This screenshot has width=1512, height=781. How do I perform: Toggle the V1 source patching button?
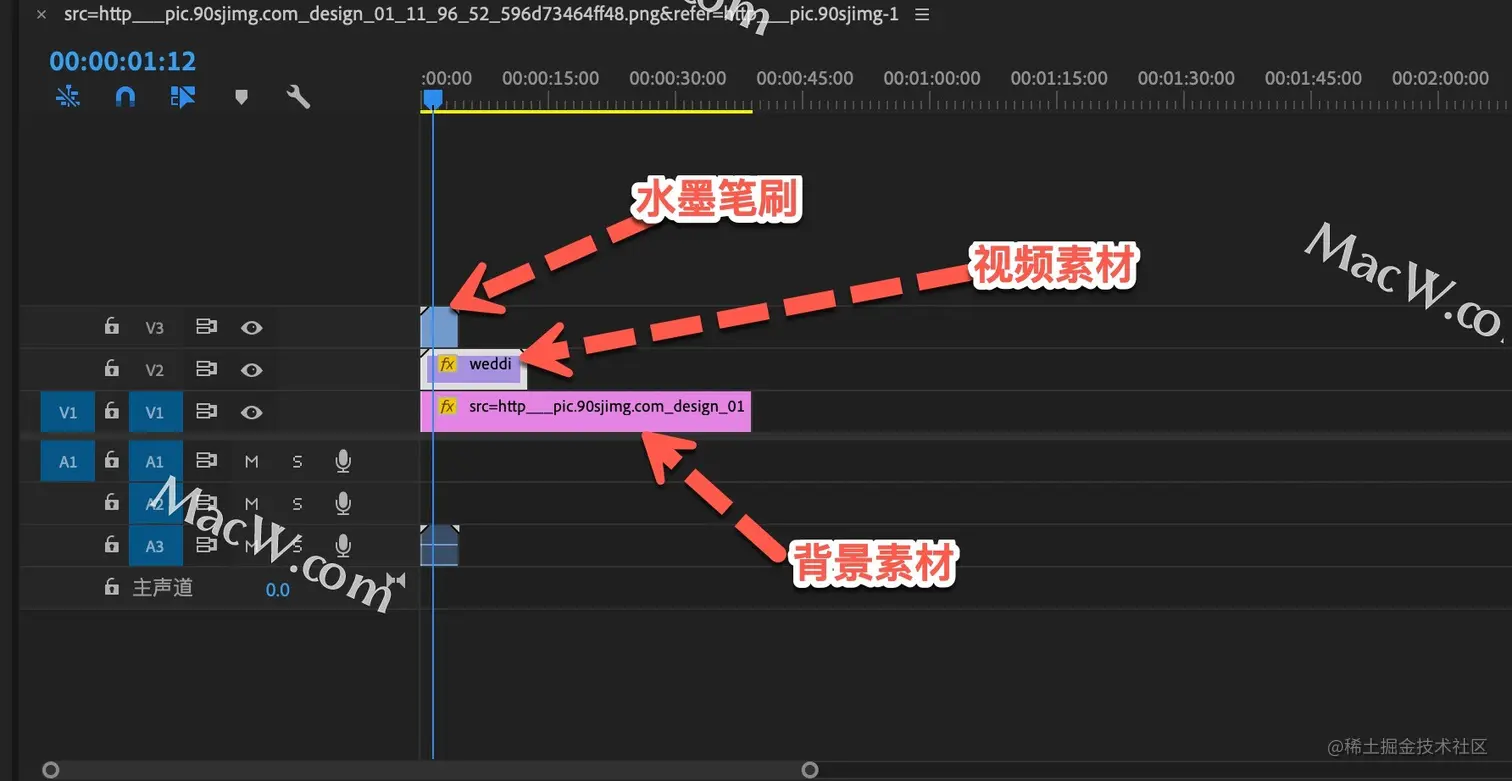(x=68, y=412)
